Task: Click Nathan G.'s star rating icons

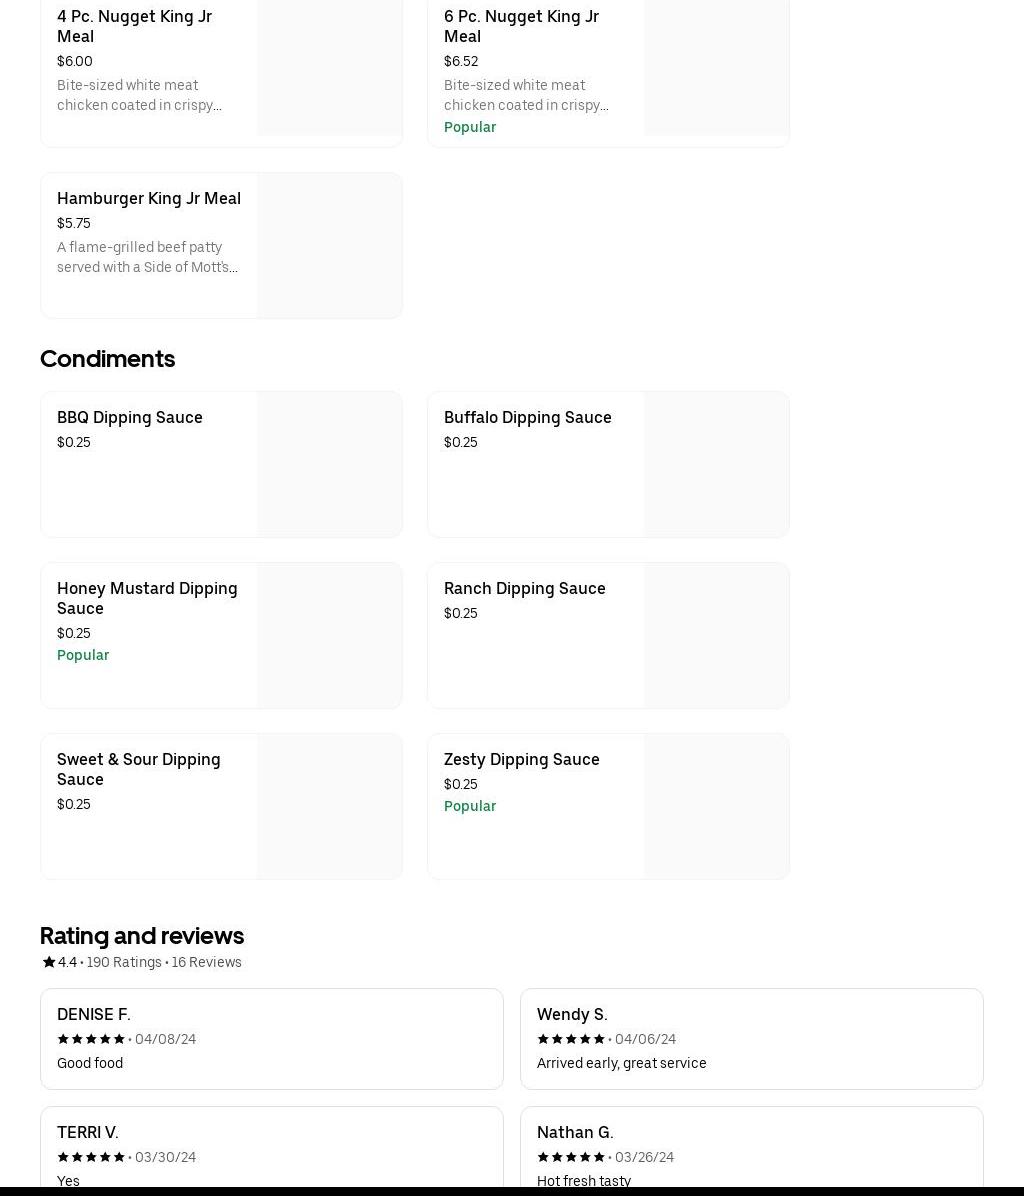Action: point(571,1157)
